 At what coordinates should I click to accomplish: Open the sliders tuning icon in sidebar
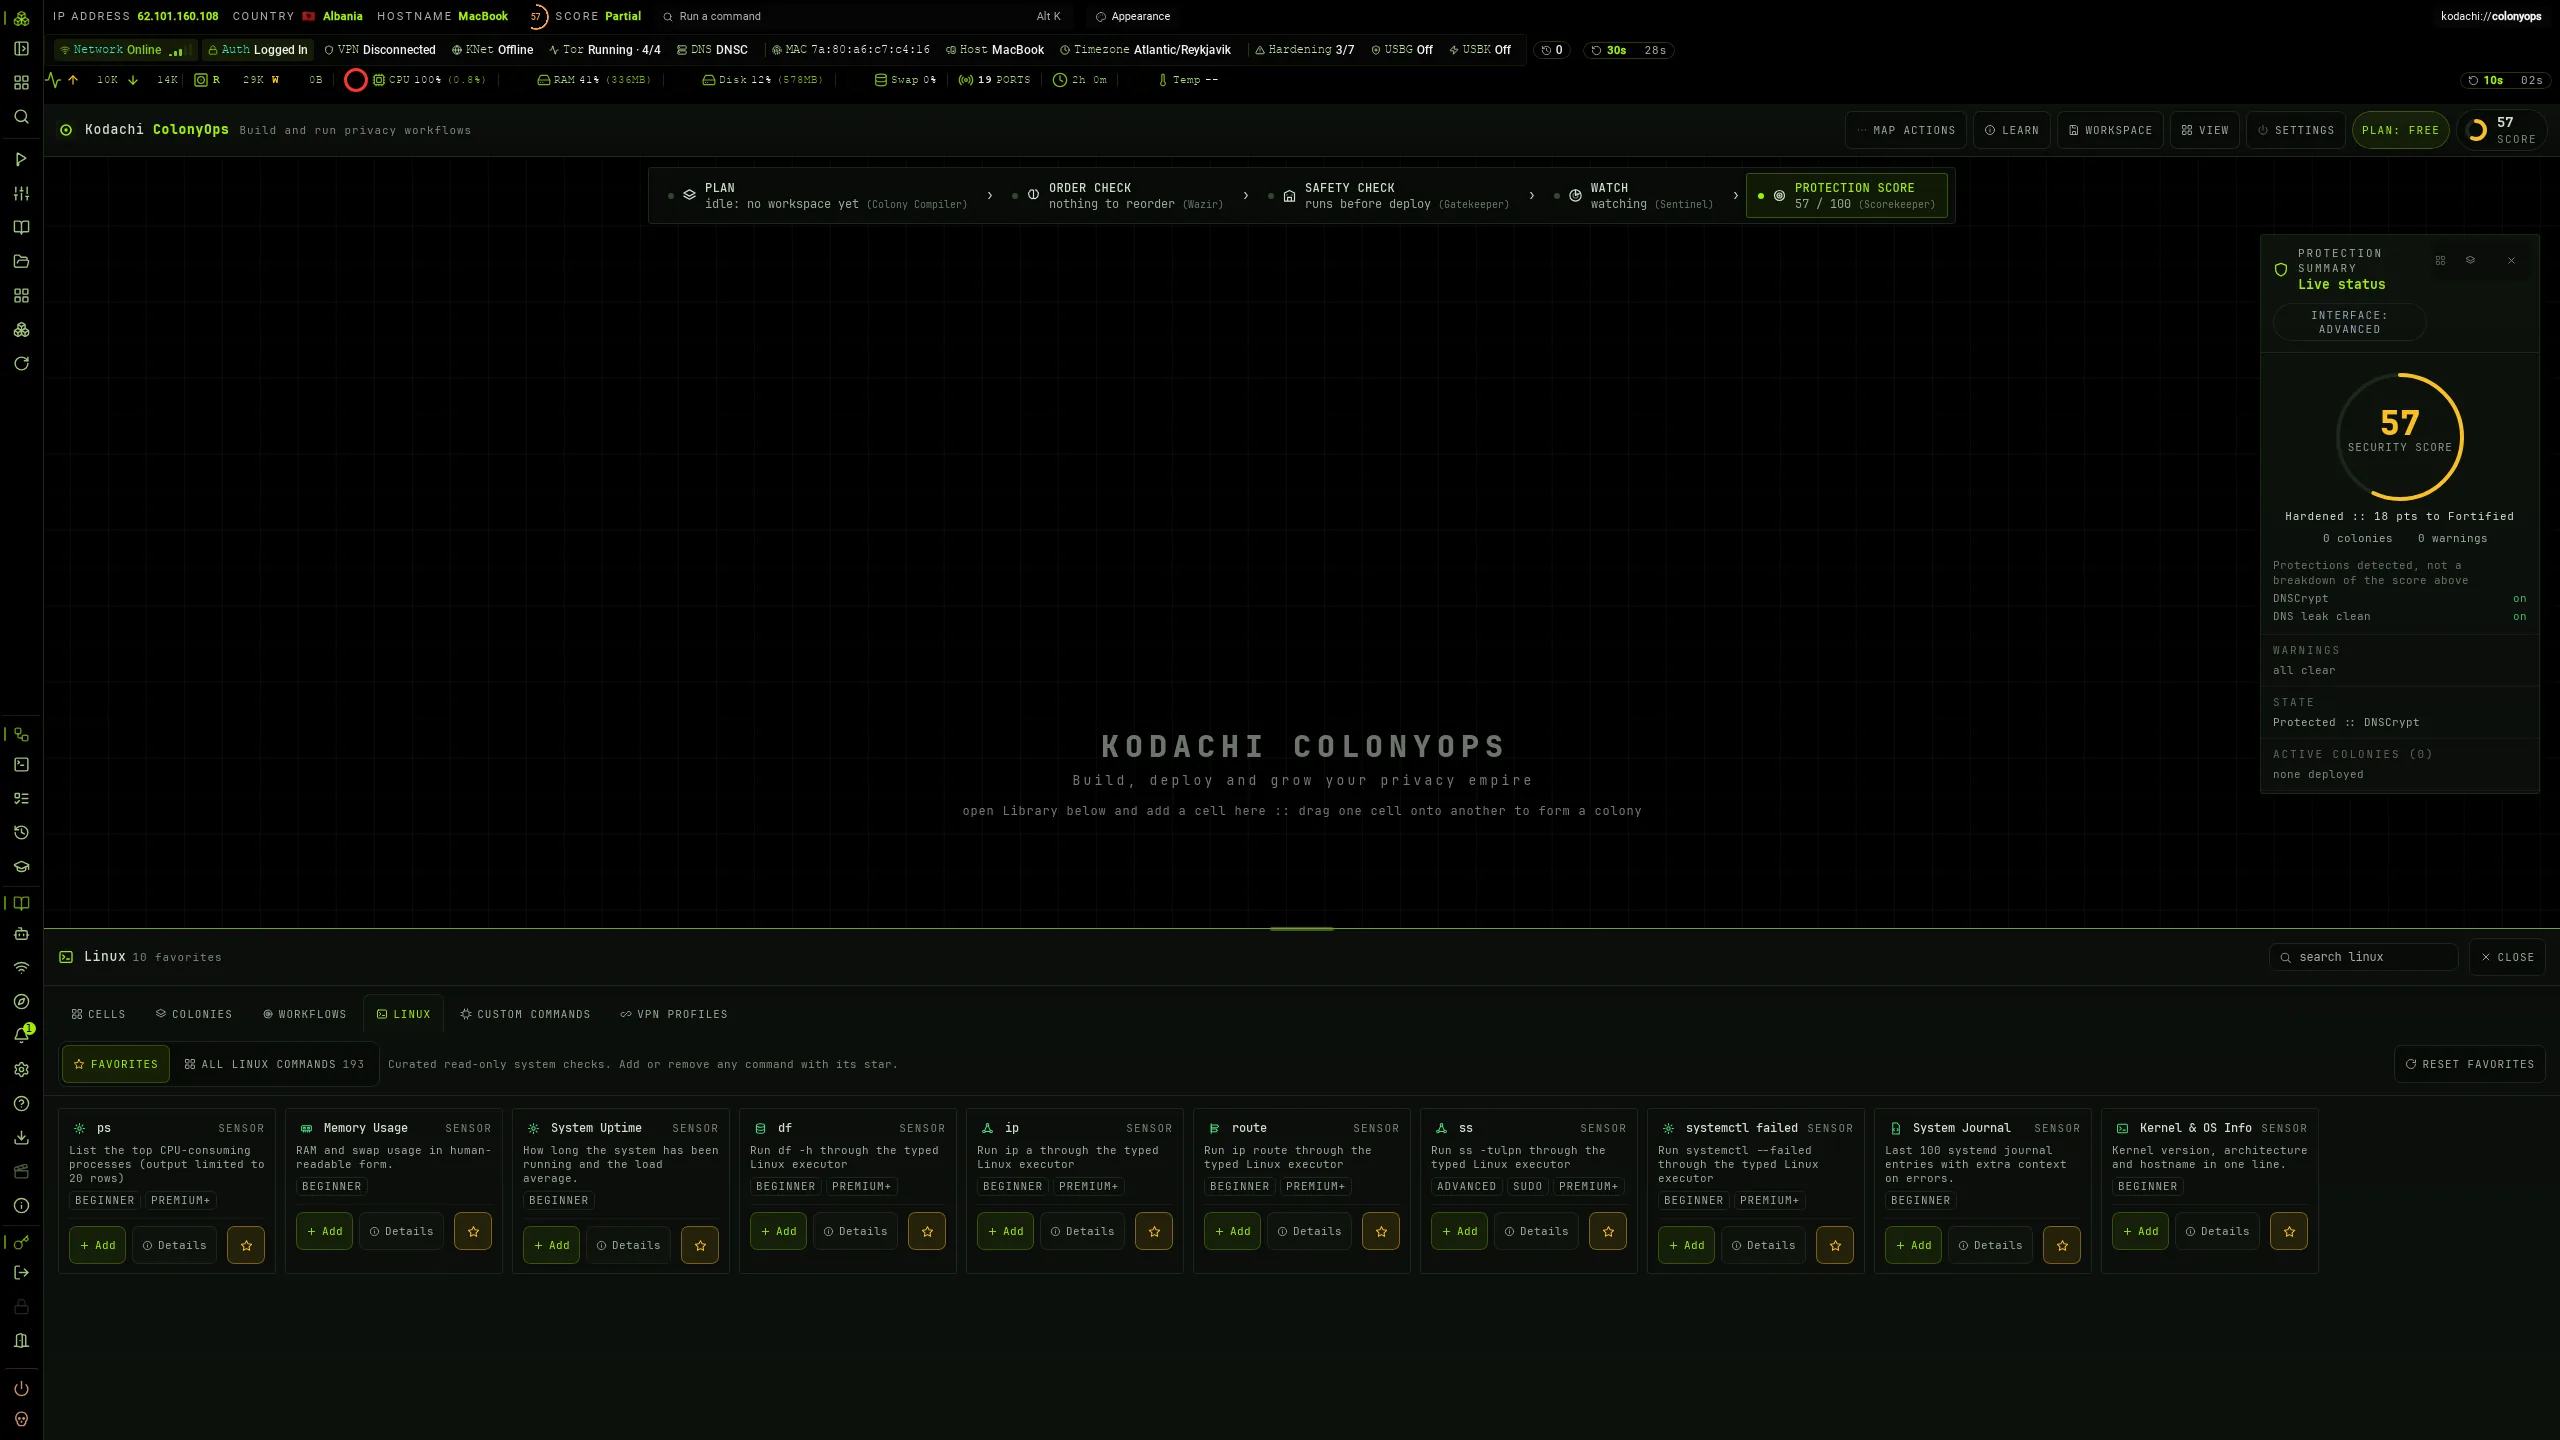click(21, 193)
